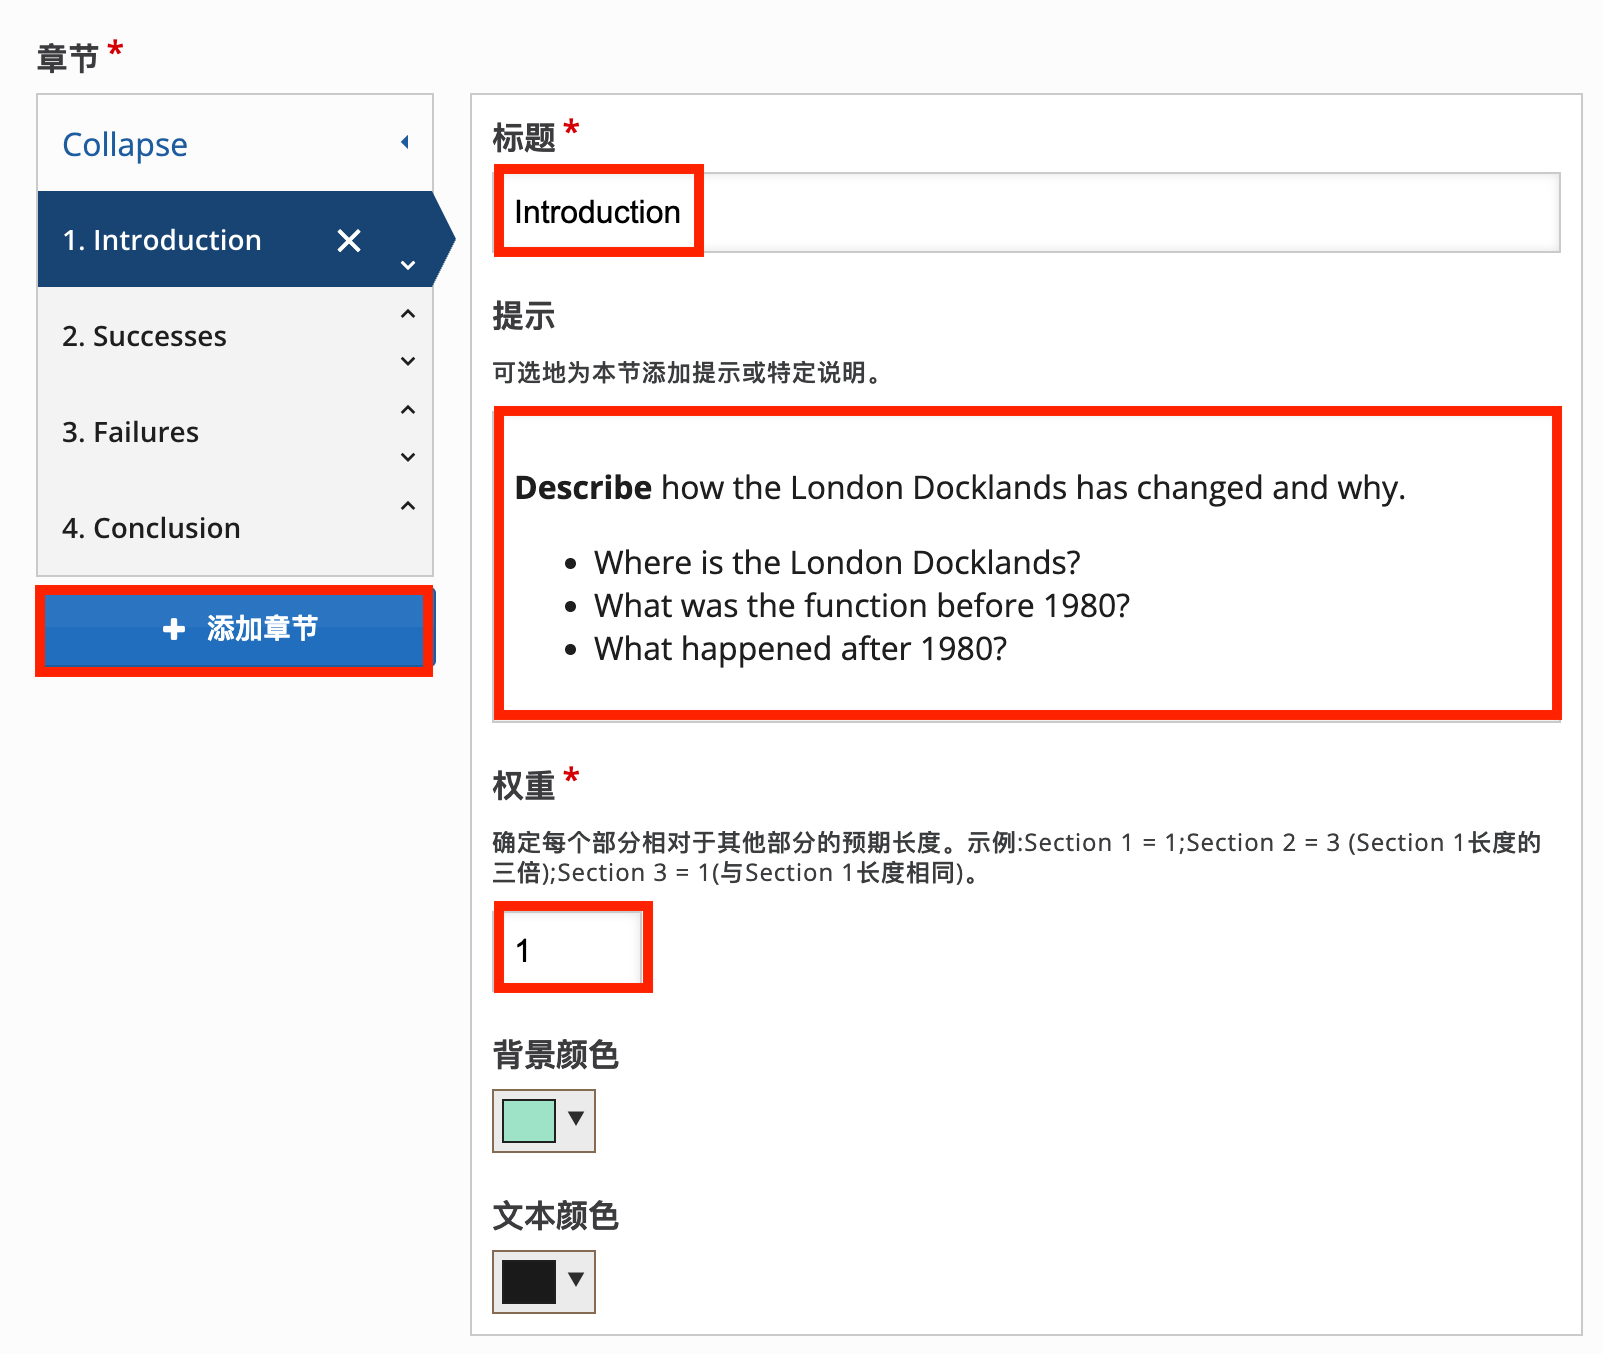1602x1354 pixels.
Task: Open the 2. Successes section
Action: pos(145,337)
